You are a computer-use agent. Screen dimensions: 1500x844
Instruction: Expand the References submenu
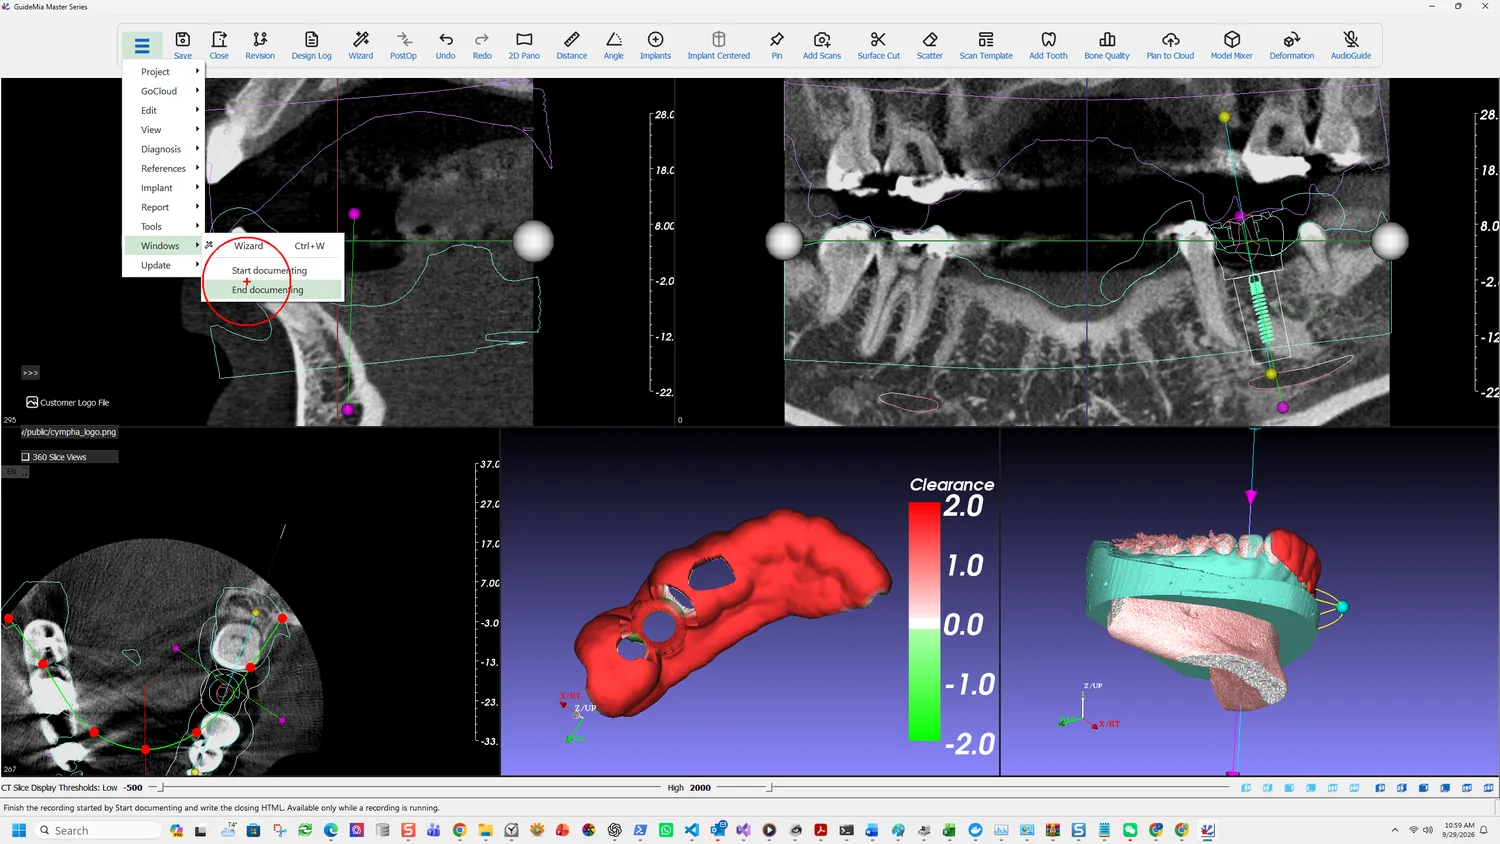click(x=162, y=168)
